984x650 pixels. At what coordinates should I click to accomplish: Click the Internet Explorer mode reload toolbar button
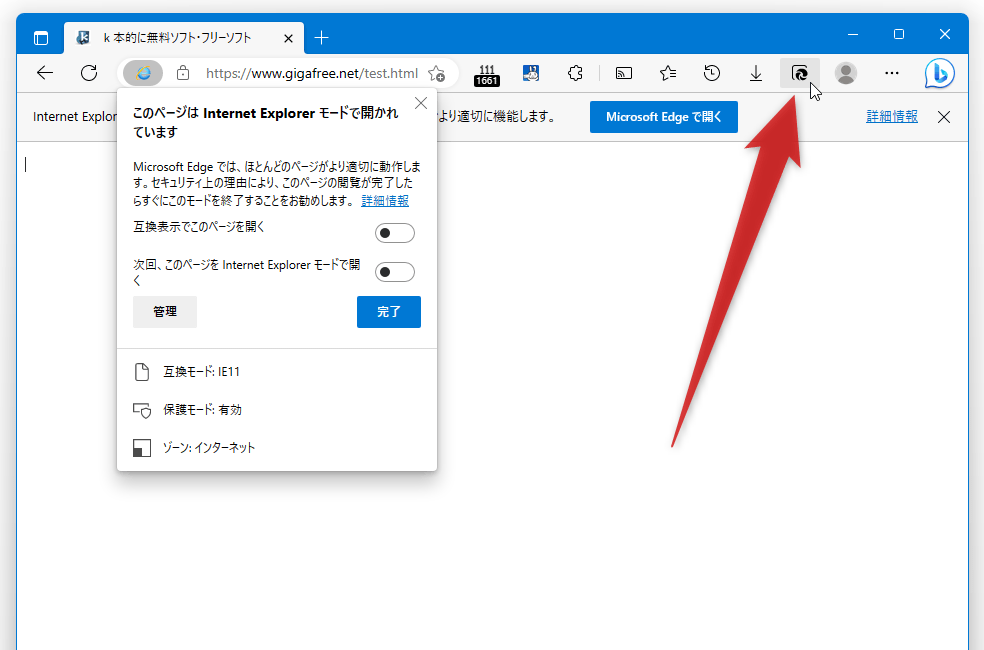tap(800, 73)
